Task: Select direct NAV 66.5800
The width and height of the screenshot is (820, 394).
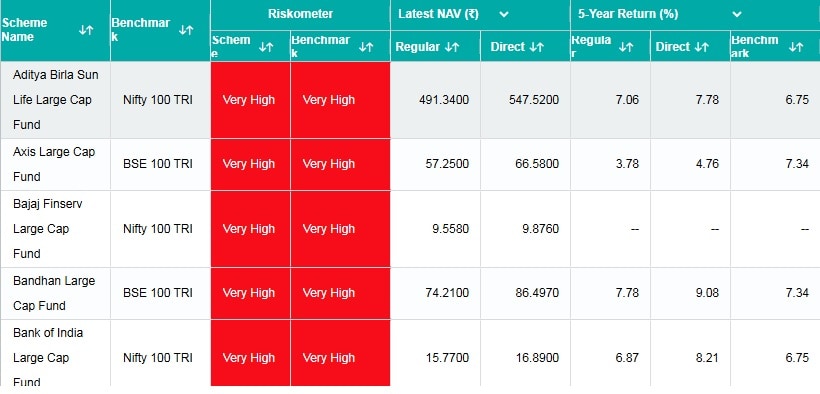Action: coord(537,164)
